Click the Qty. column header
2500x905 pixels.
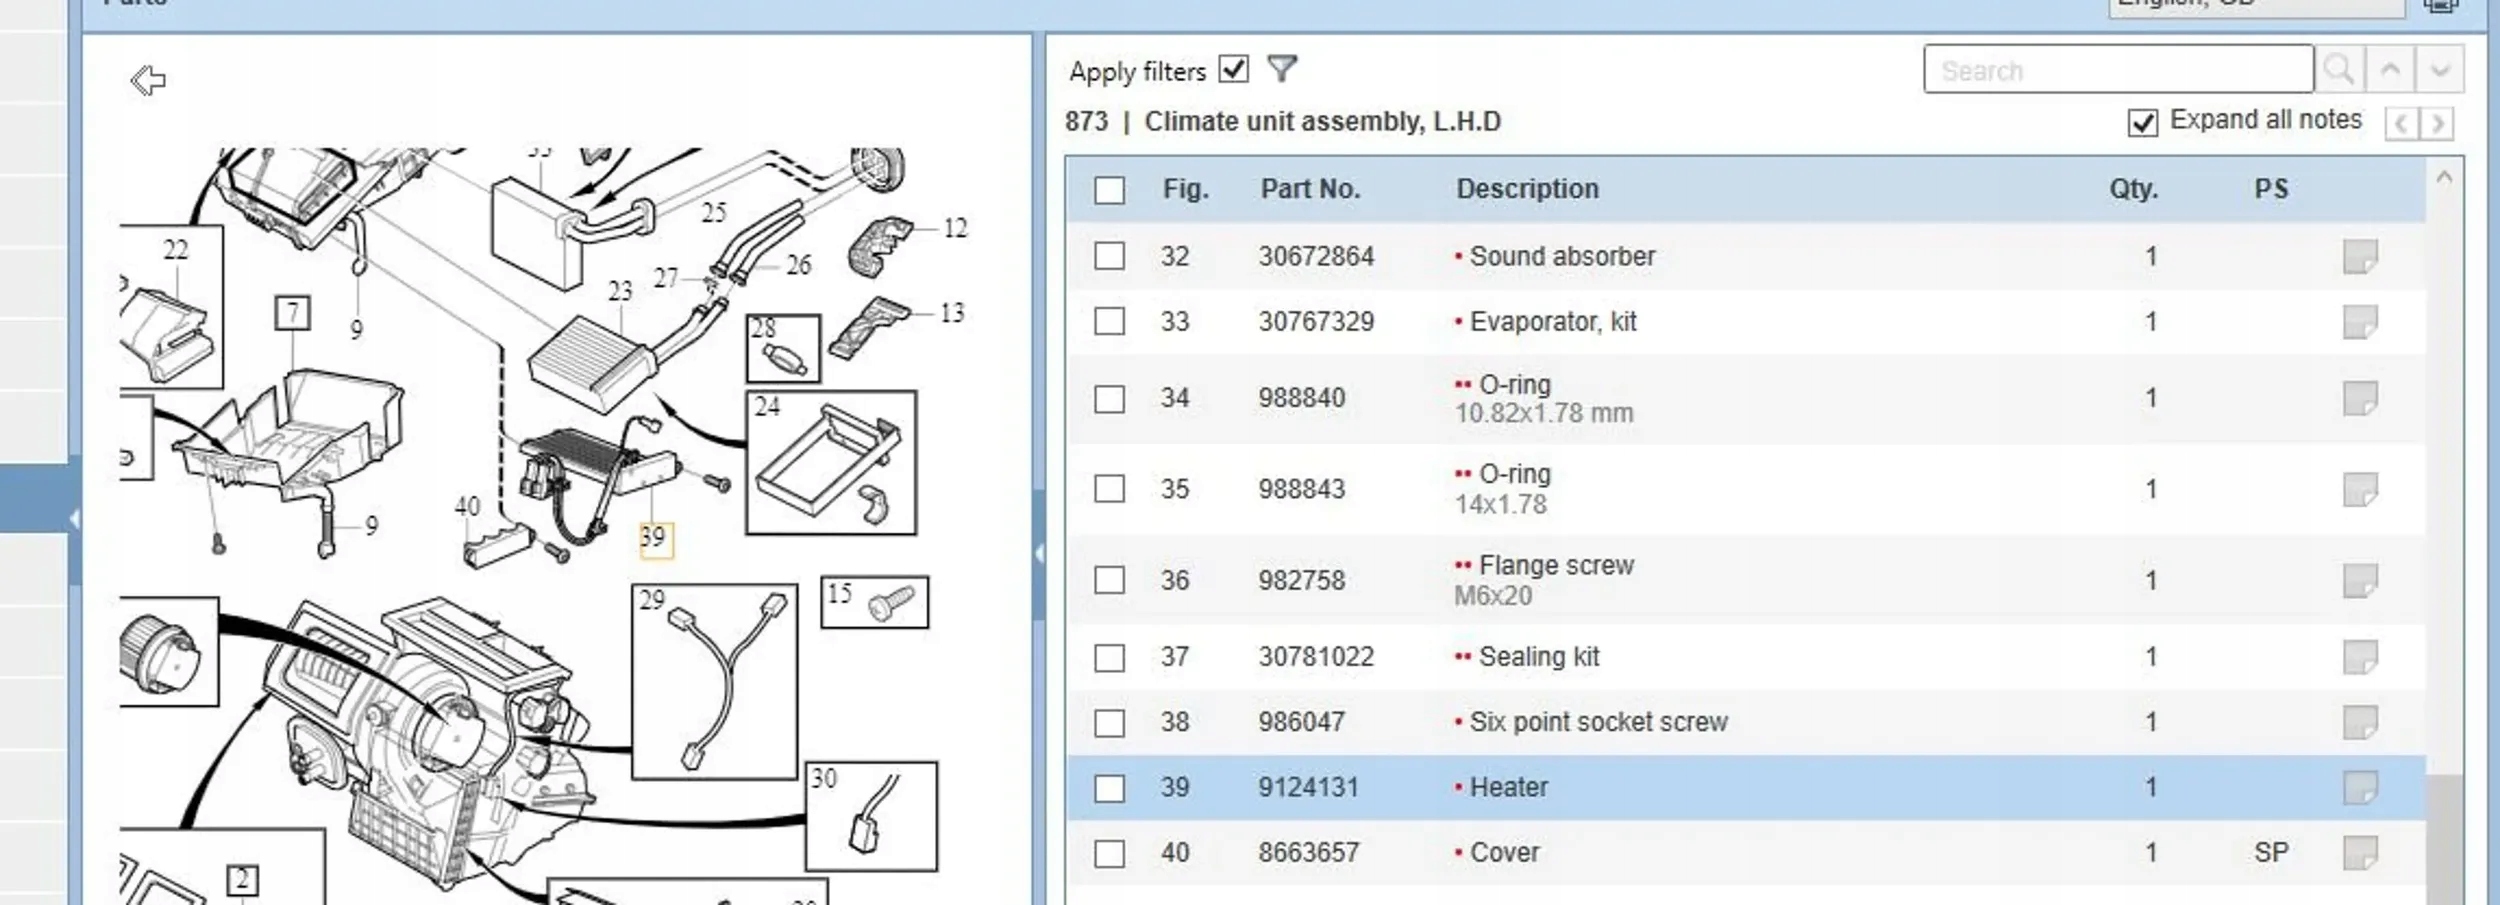pyautogui.click(x=2133, y=189)
